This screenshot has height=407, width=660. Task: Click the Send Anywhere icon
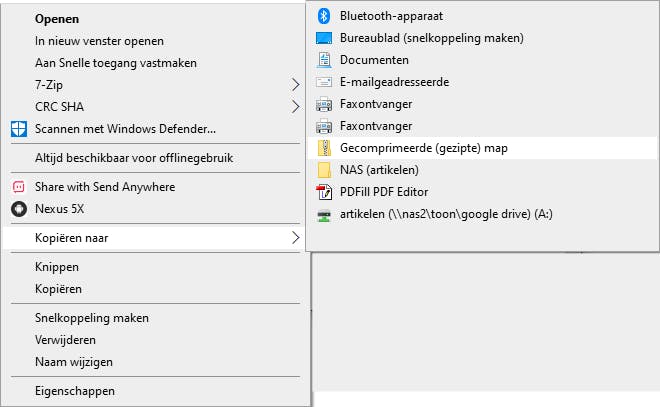[x=18, y=187]
